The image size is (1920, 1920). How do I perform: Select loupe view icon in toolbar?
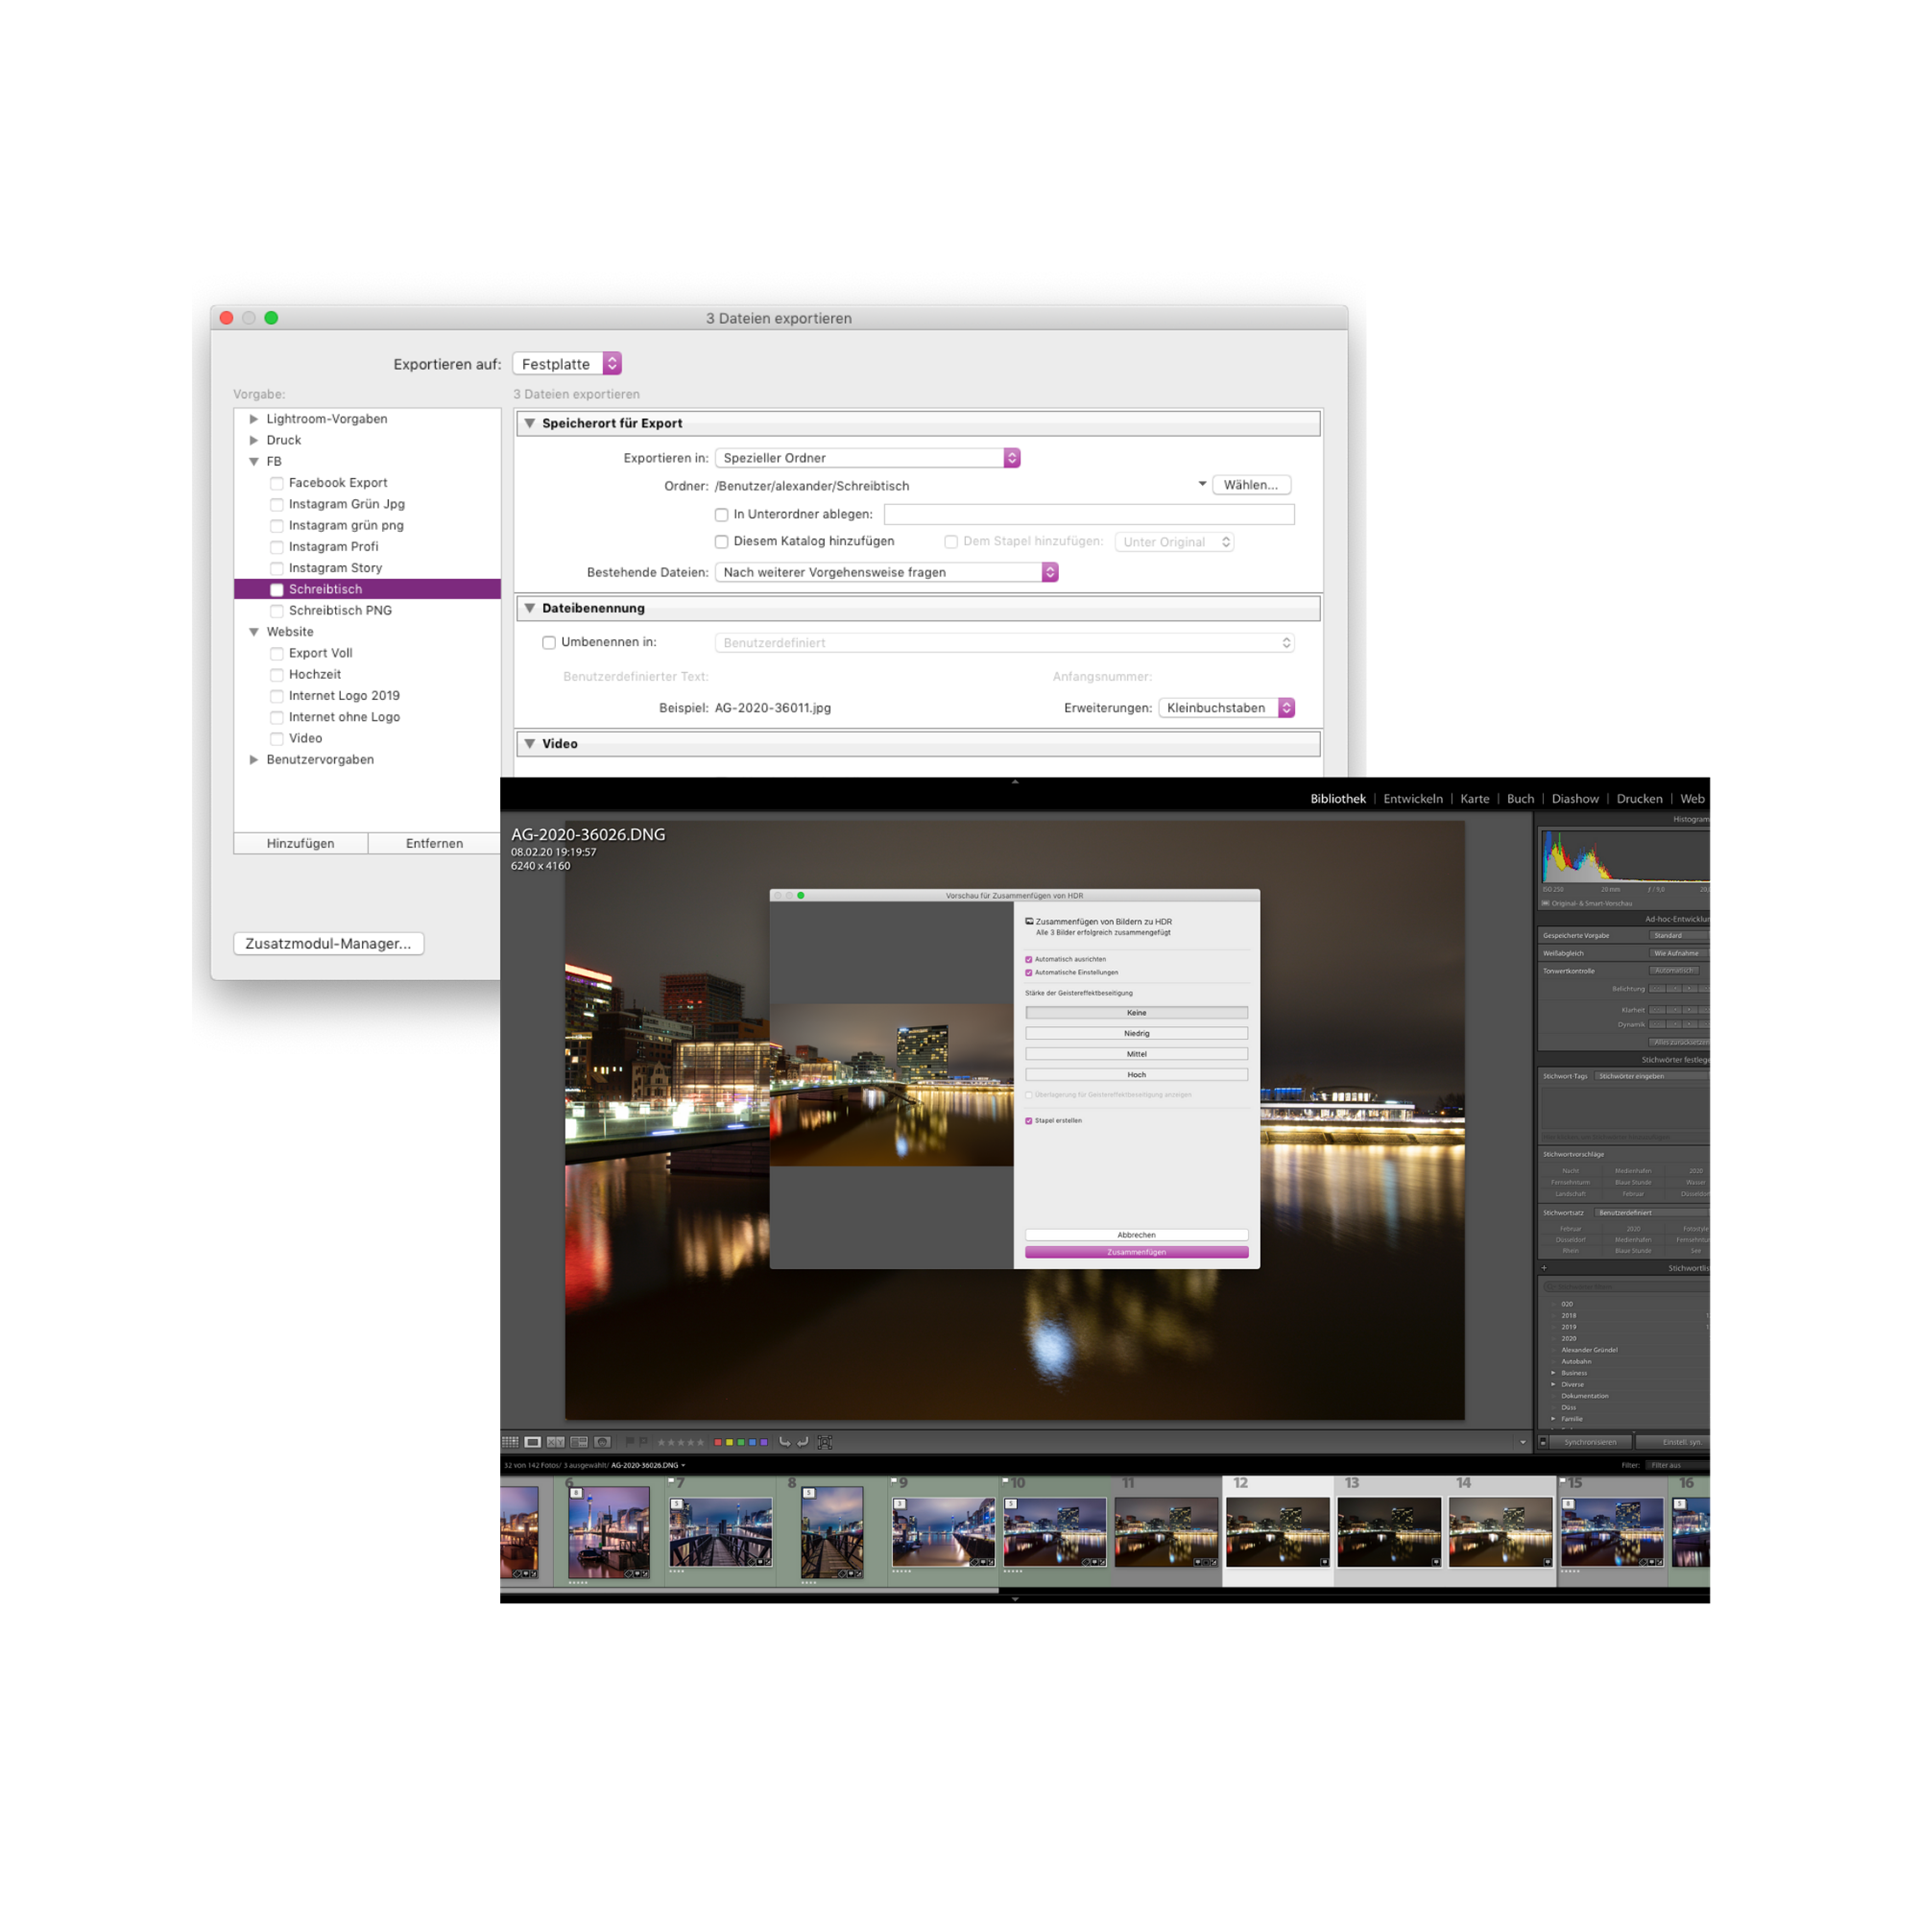pyautogui.click(x=532, y=1442)
